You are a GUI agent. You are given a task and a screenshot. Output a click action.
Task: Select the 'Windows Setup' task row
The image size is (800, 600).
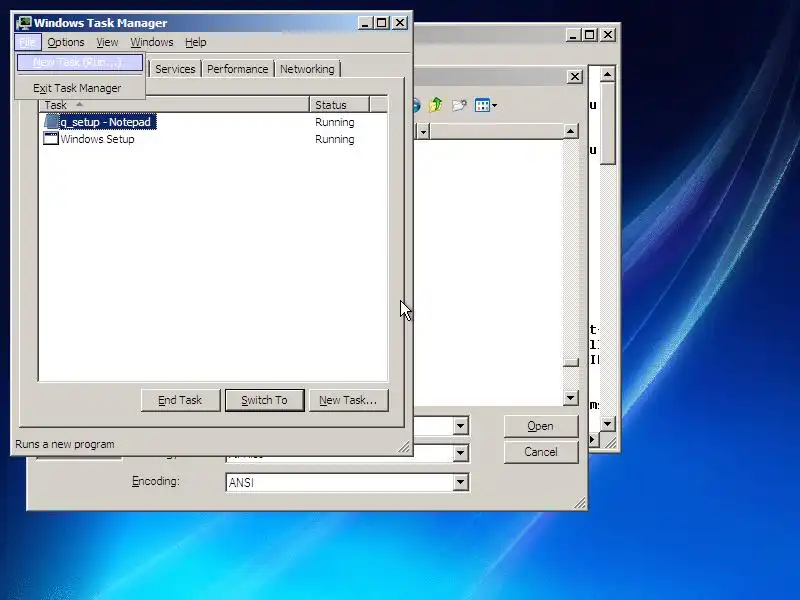point(213,139)
